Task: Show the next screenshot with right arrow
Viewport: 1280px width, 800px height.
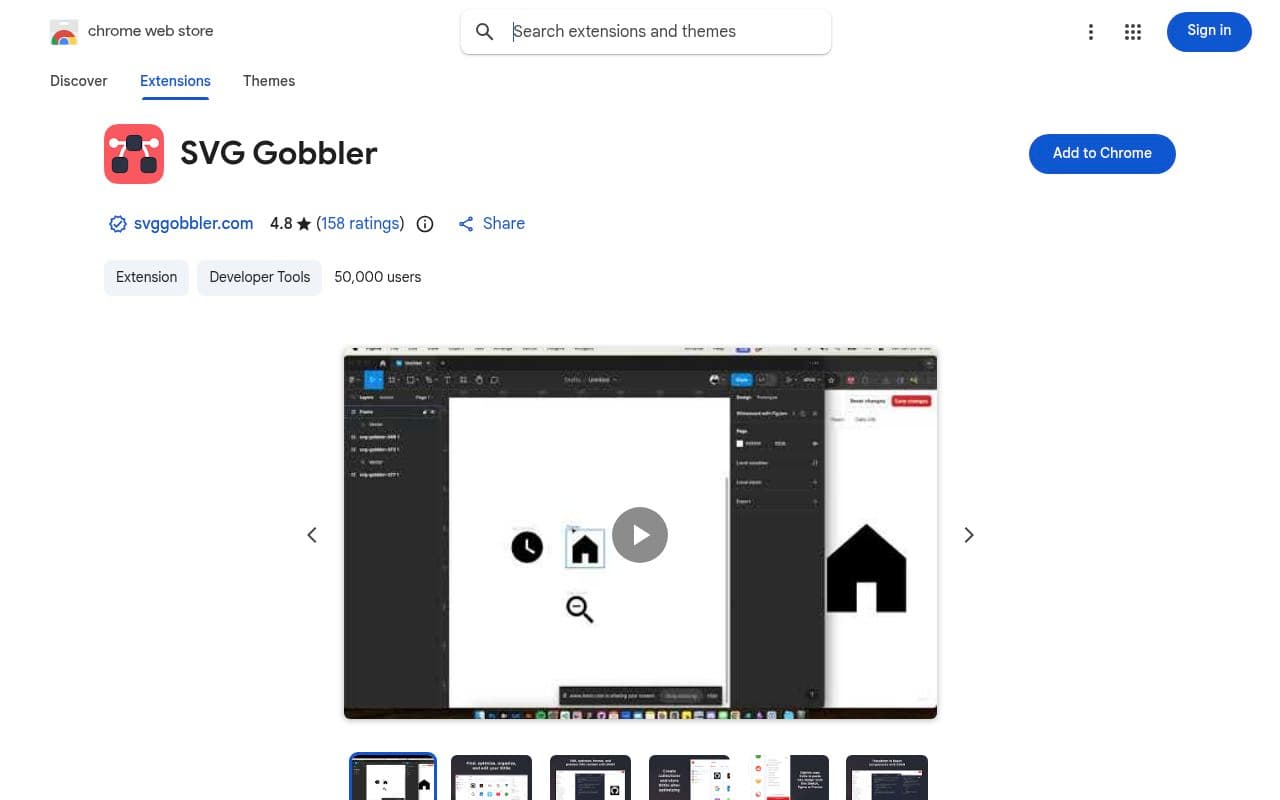Action: [968, 534]
